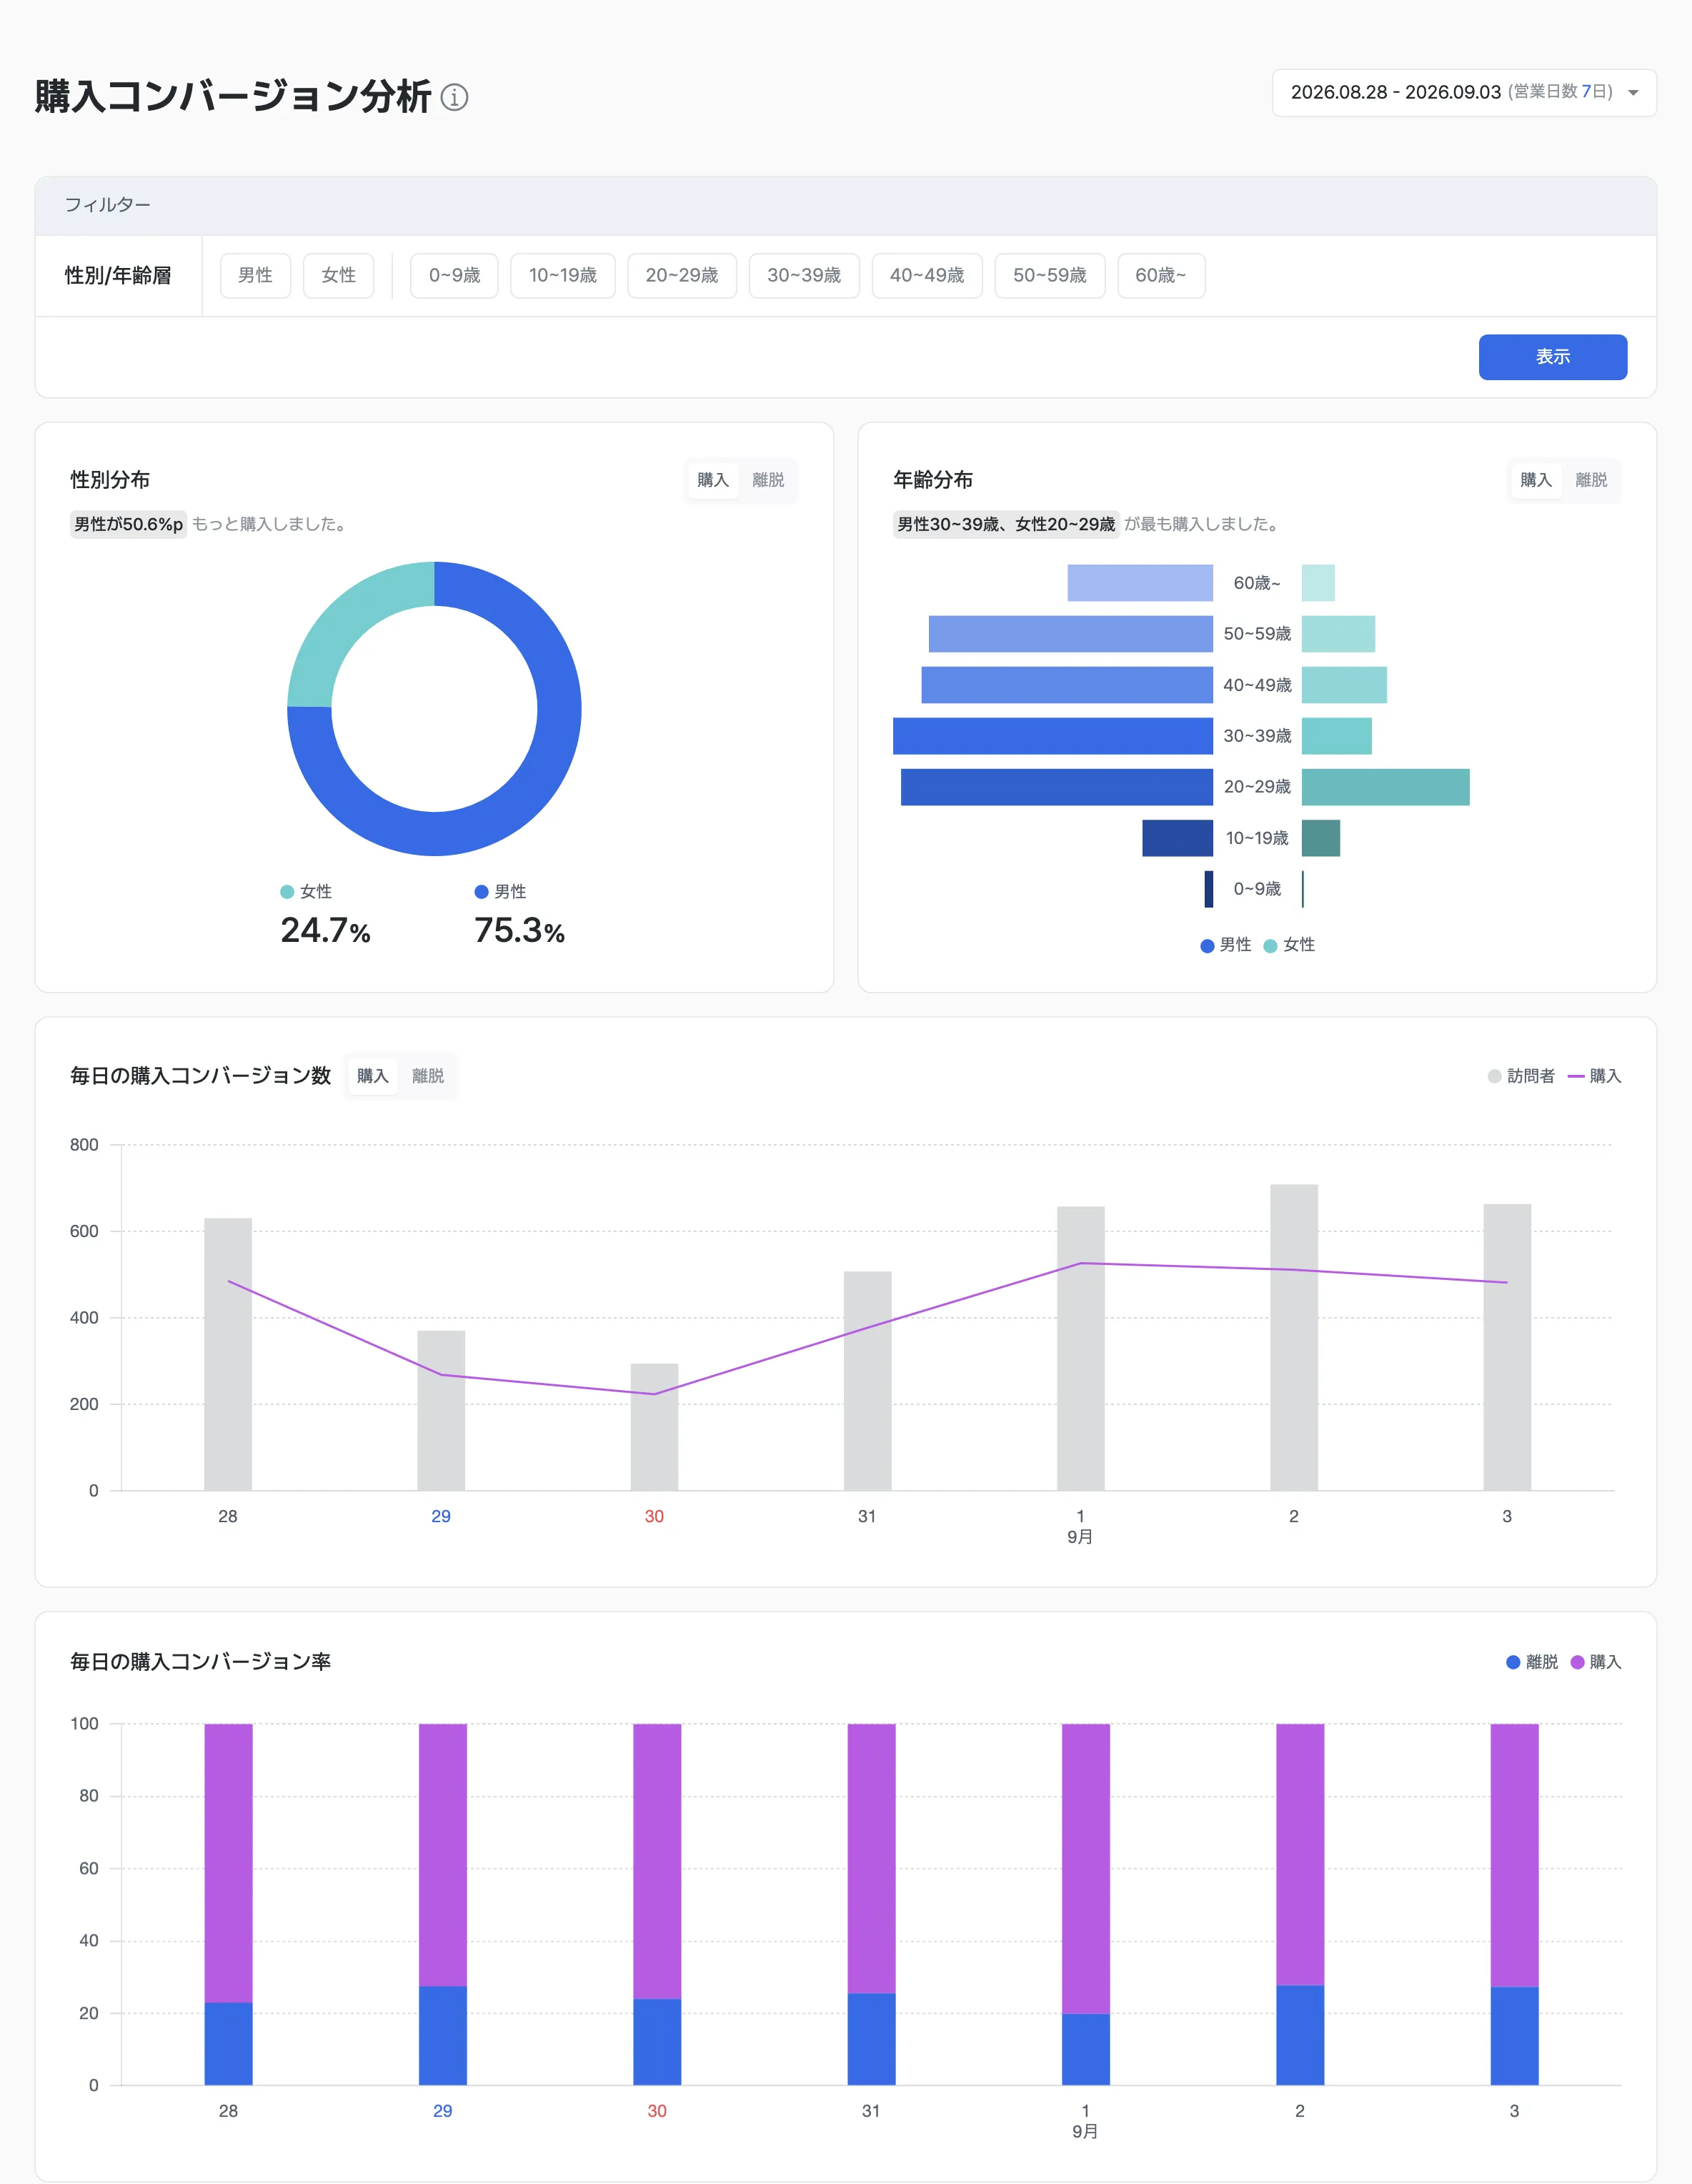Image resolution: width=1692 pixels, height=2184 pixels.
Task: Click the 女性 legend dot under the donut
Action: [287, 892]
